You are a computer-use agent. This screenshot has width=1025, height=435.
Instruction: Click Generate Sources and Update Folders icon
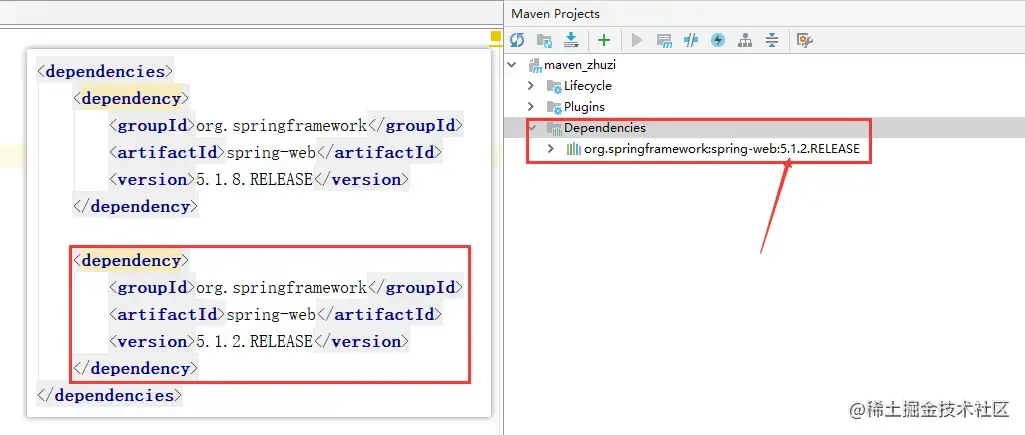pos(544,41)
